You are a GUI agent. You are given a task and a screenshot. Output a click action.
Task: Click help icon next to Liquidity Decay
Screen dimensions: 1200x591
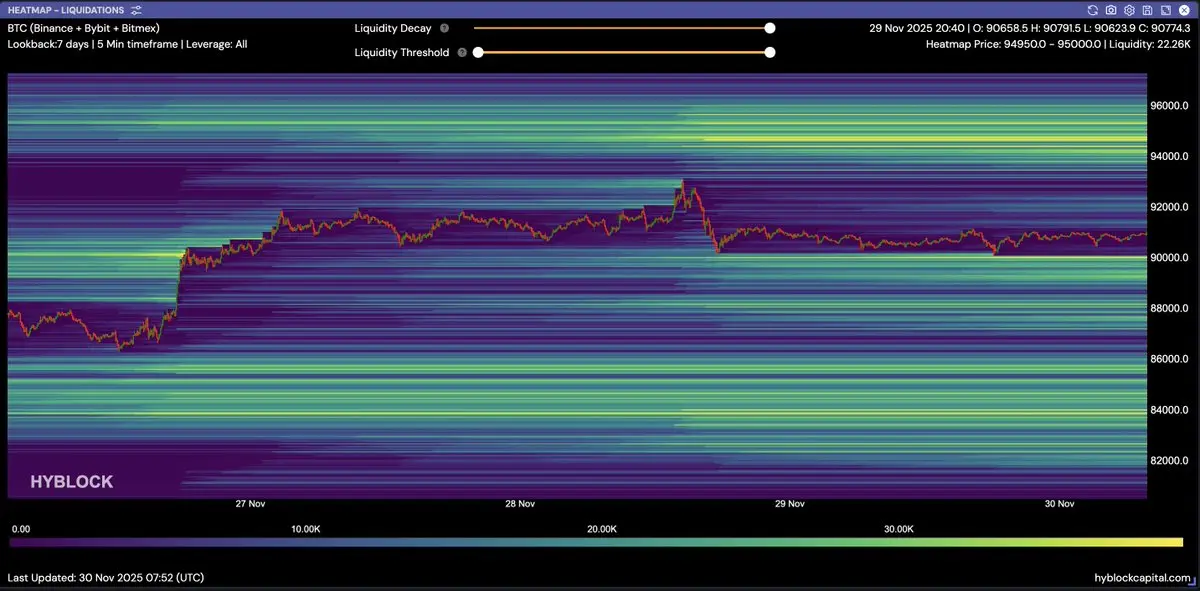coord(444,29)
